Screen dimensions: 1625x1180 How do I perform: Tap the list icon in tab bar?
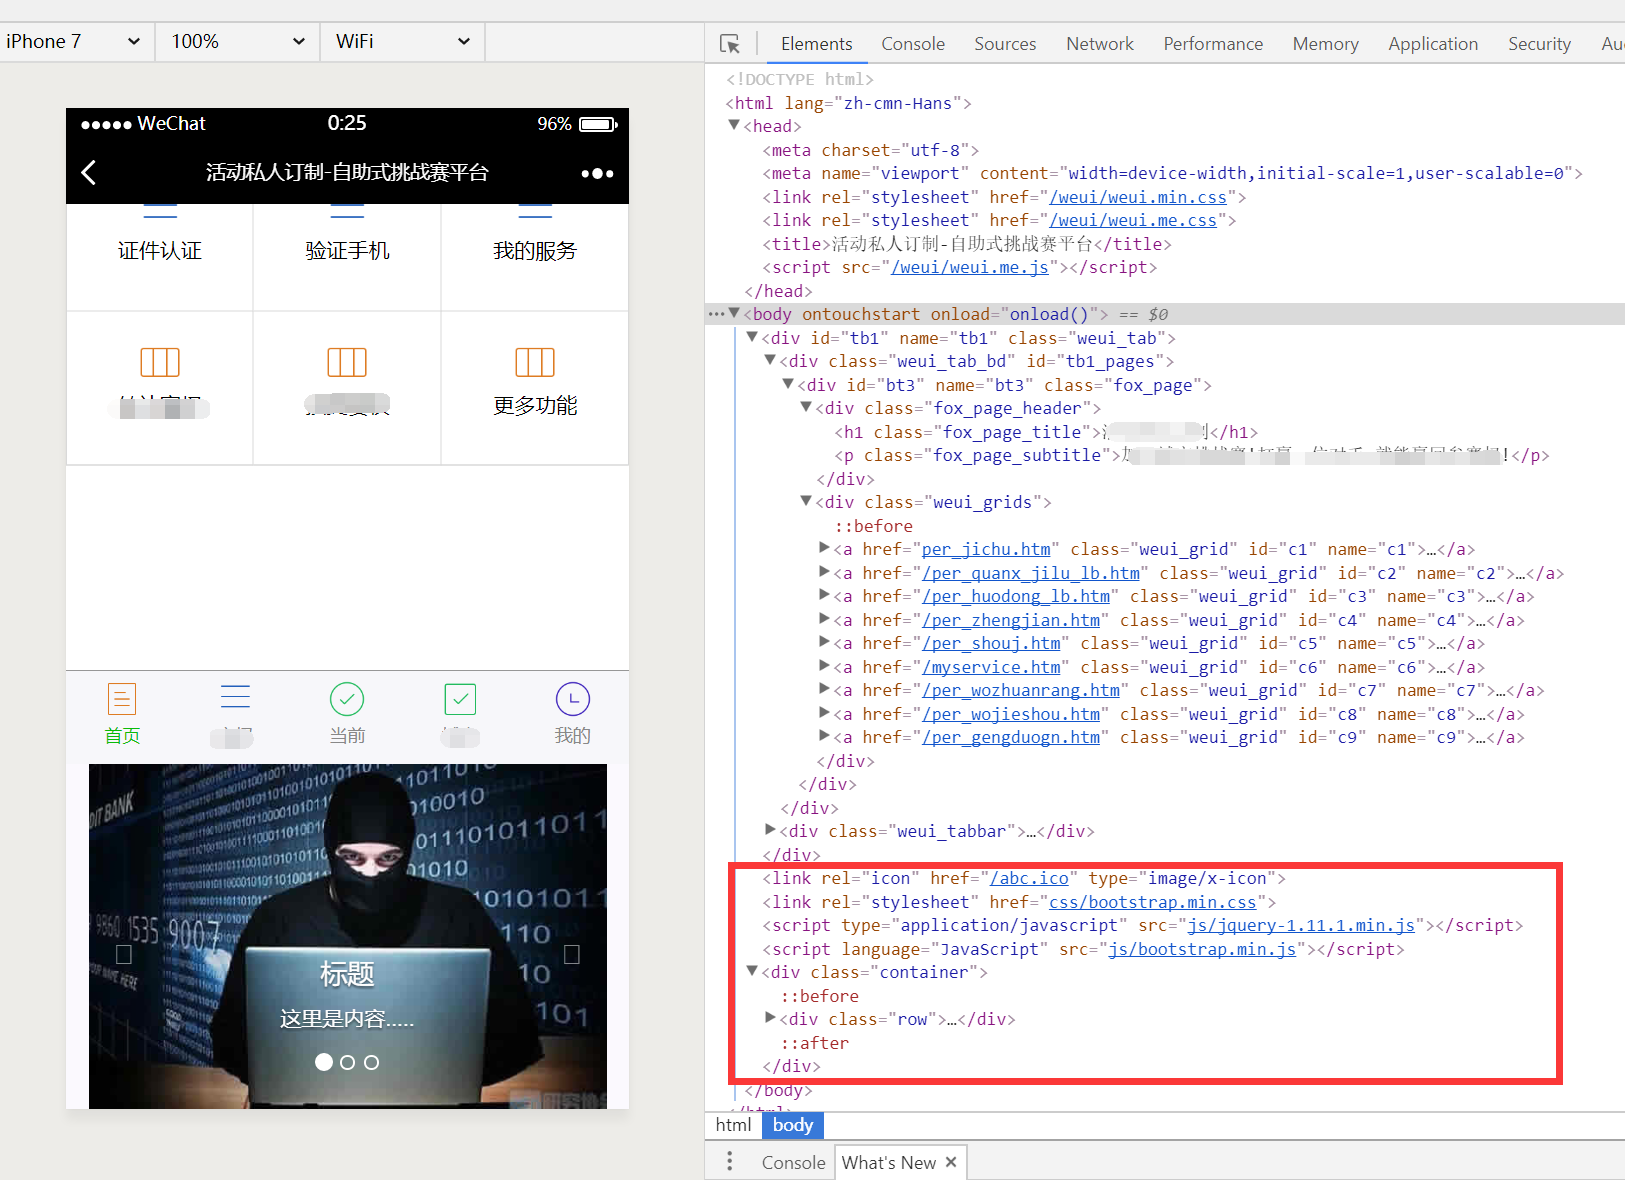pyautogui.click(x=235, y=697)
